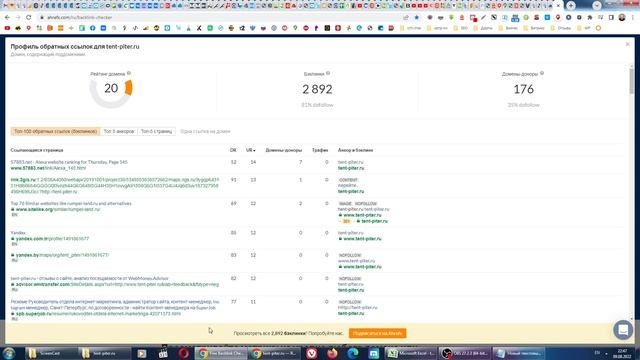Image resolution: width=640 pixels, height=360 pixels.
Task: Sort by Домены-доноры column header
Action: pyautogui.click(x=284, y=150)
